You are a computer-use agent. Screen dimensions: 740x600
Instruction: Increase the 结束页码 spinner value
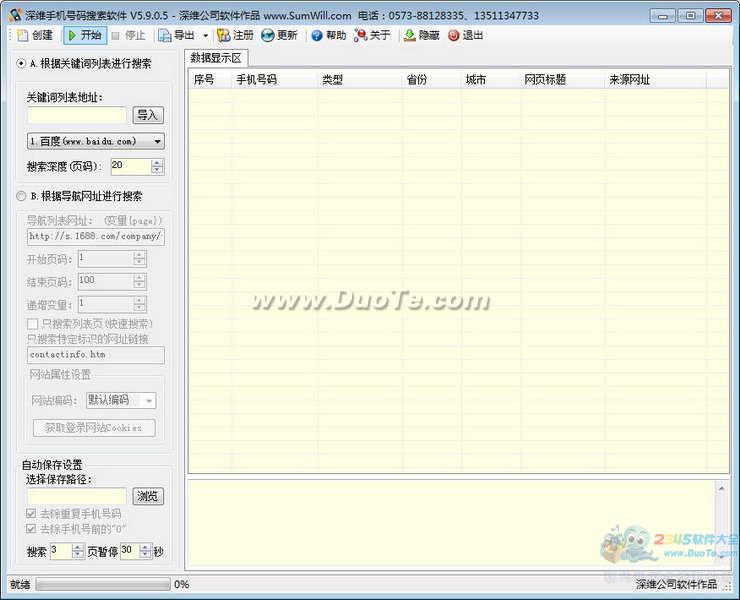point(139,278)
